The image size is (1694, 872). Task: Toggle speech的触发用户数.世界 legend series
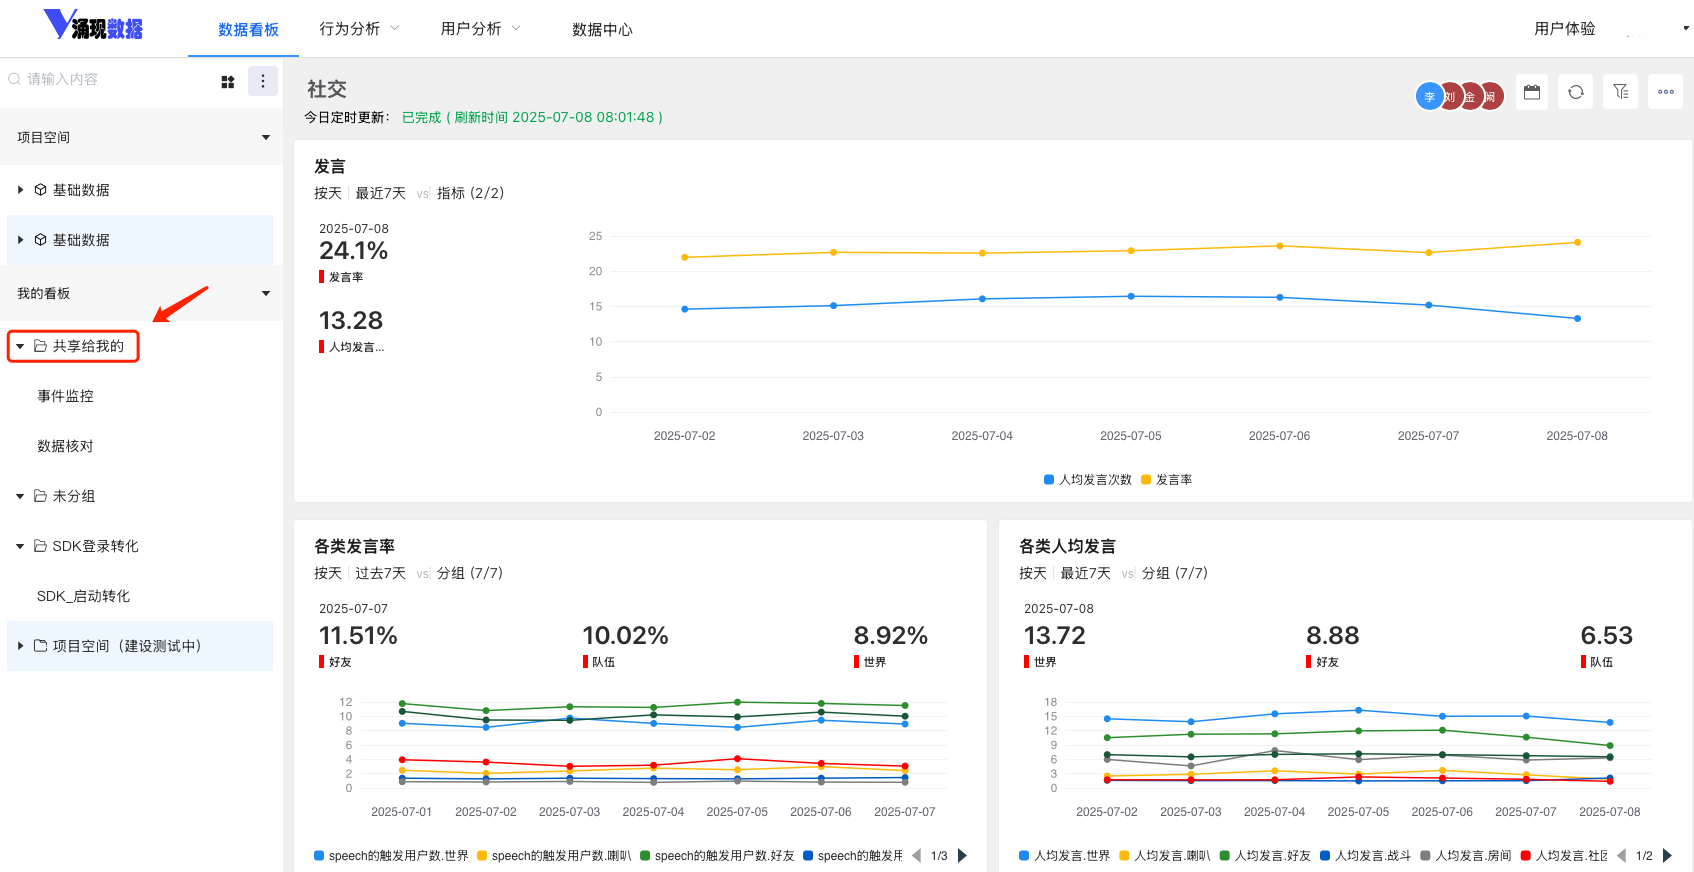point(391,856)
